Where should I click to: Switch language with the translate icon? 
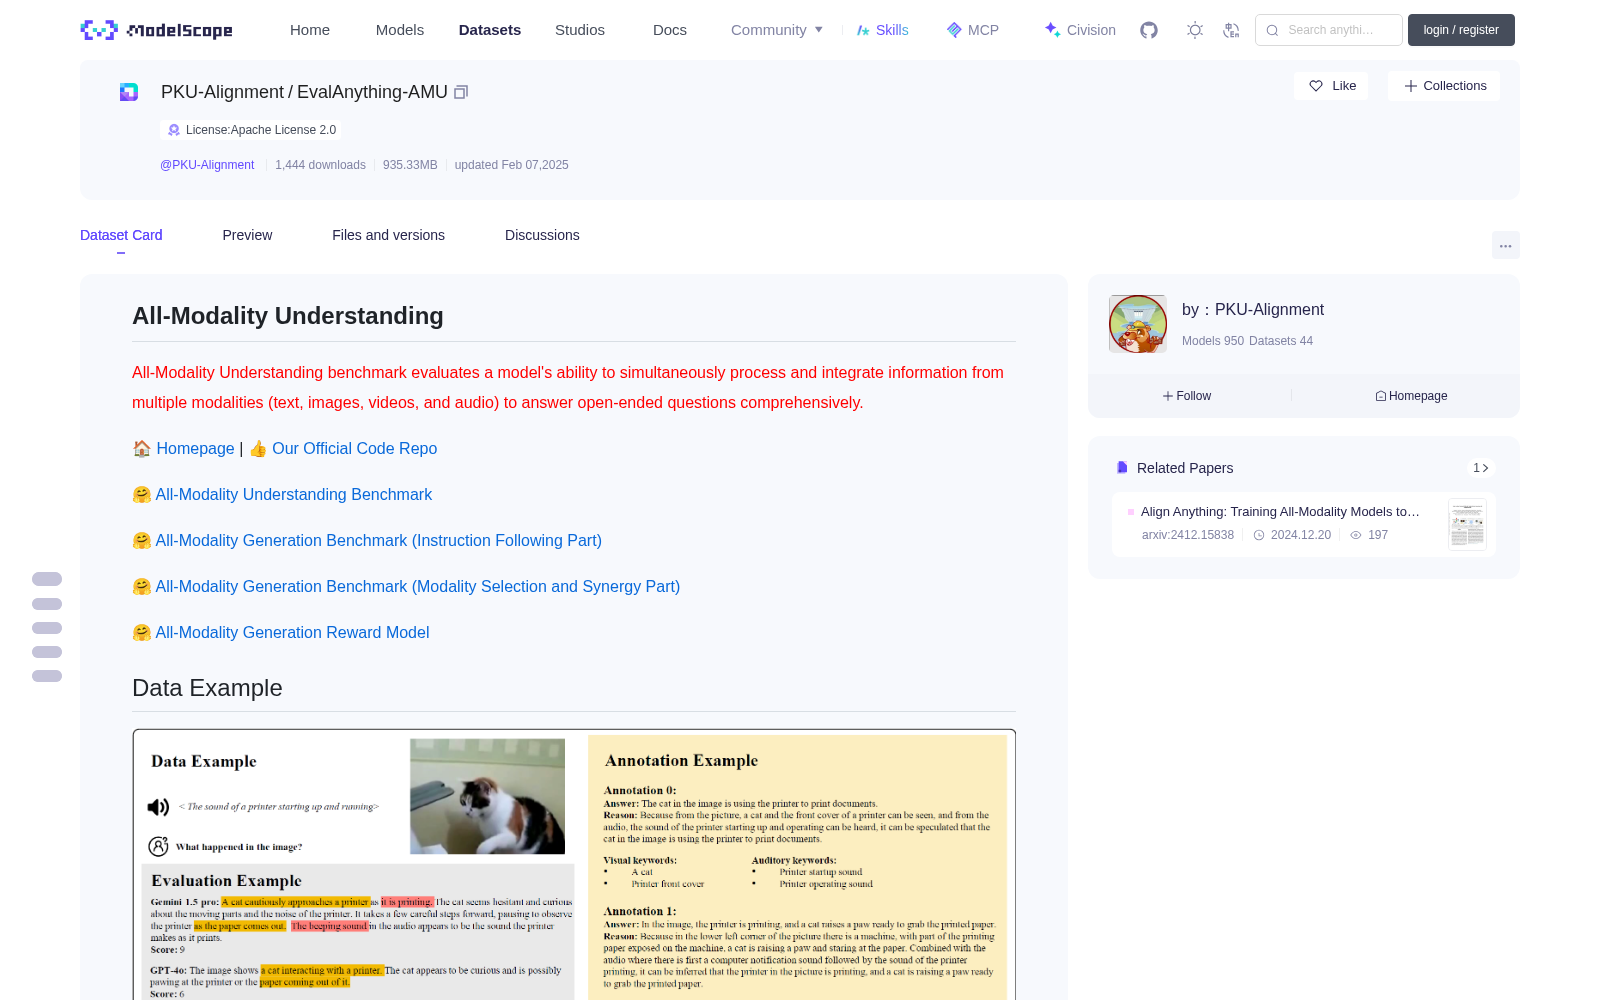[1231, 30]
